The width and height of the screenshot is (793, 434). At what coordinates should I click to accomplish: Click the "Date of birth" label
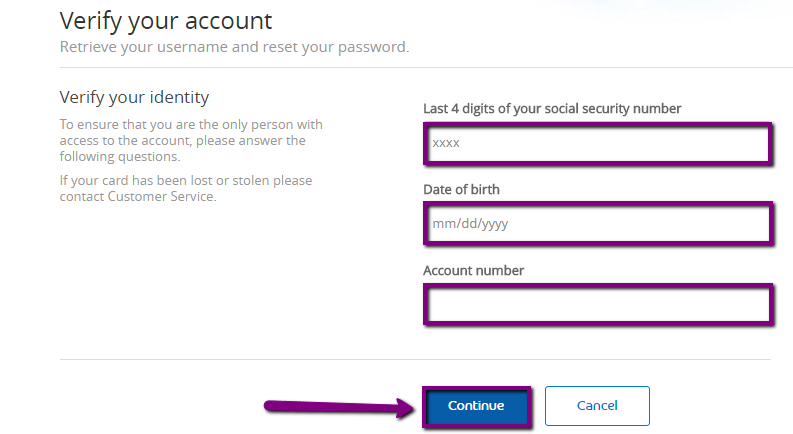[x=461, y=189]
